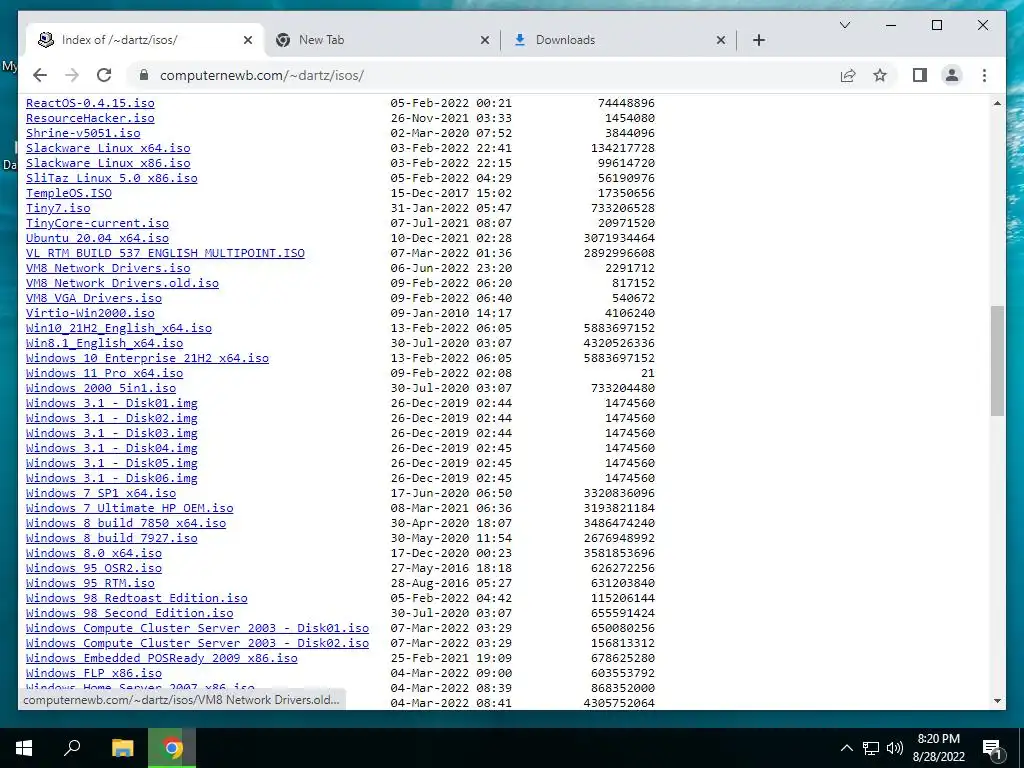Download Win10_21H2_English_x64.iso
Screen dimensions: 1024x768
(x=119, y=328)
